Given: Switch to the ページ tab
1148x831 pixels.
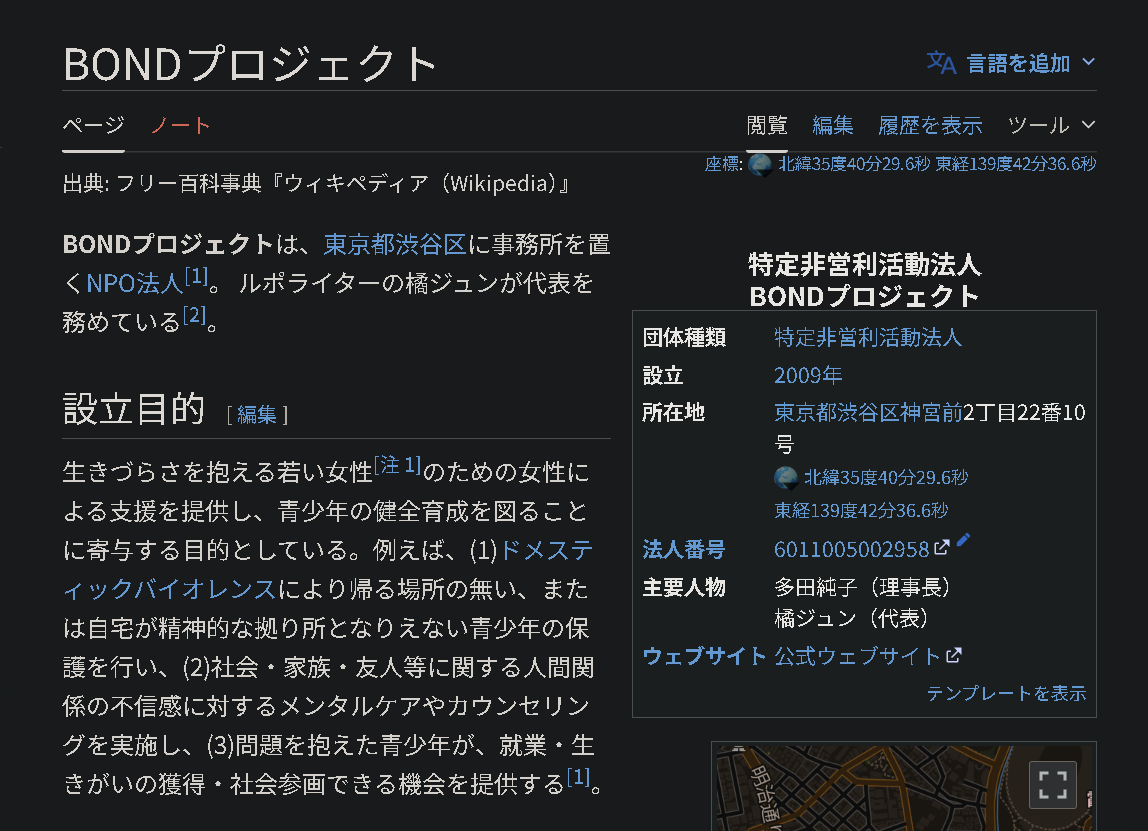Looking at the screenshot, I should click(x=93, y=125).
